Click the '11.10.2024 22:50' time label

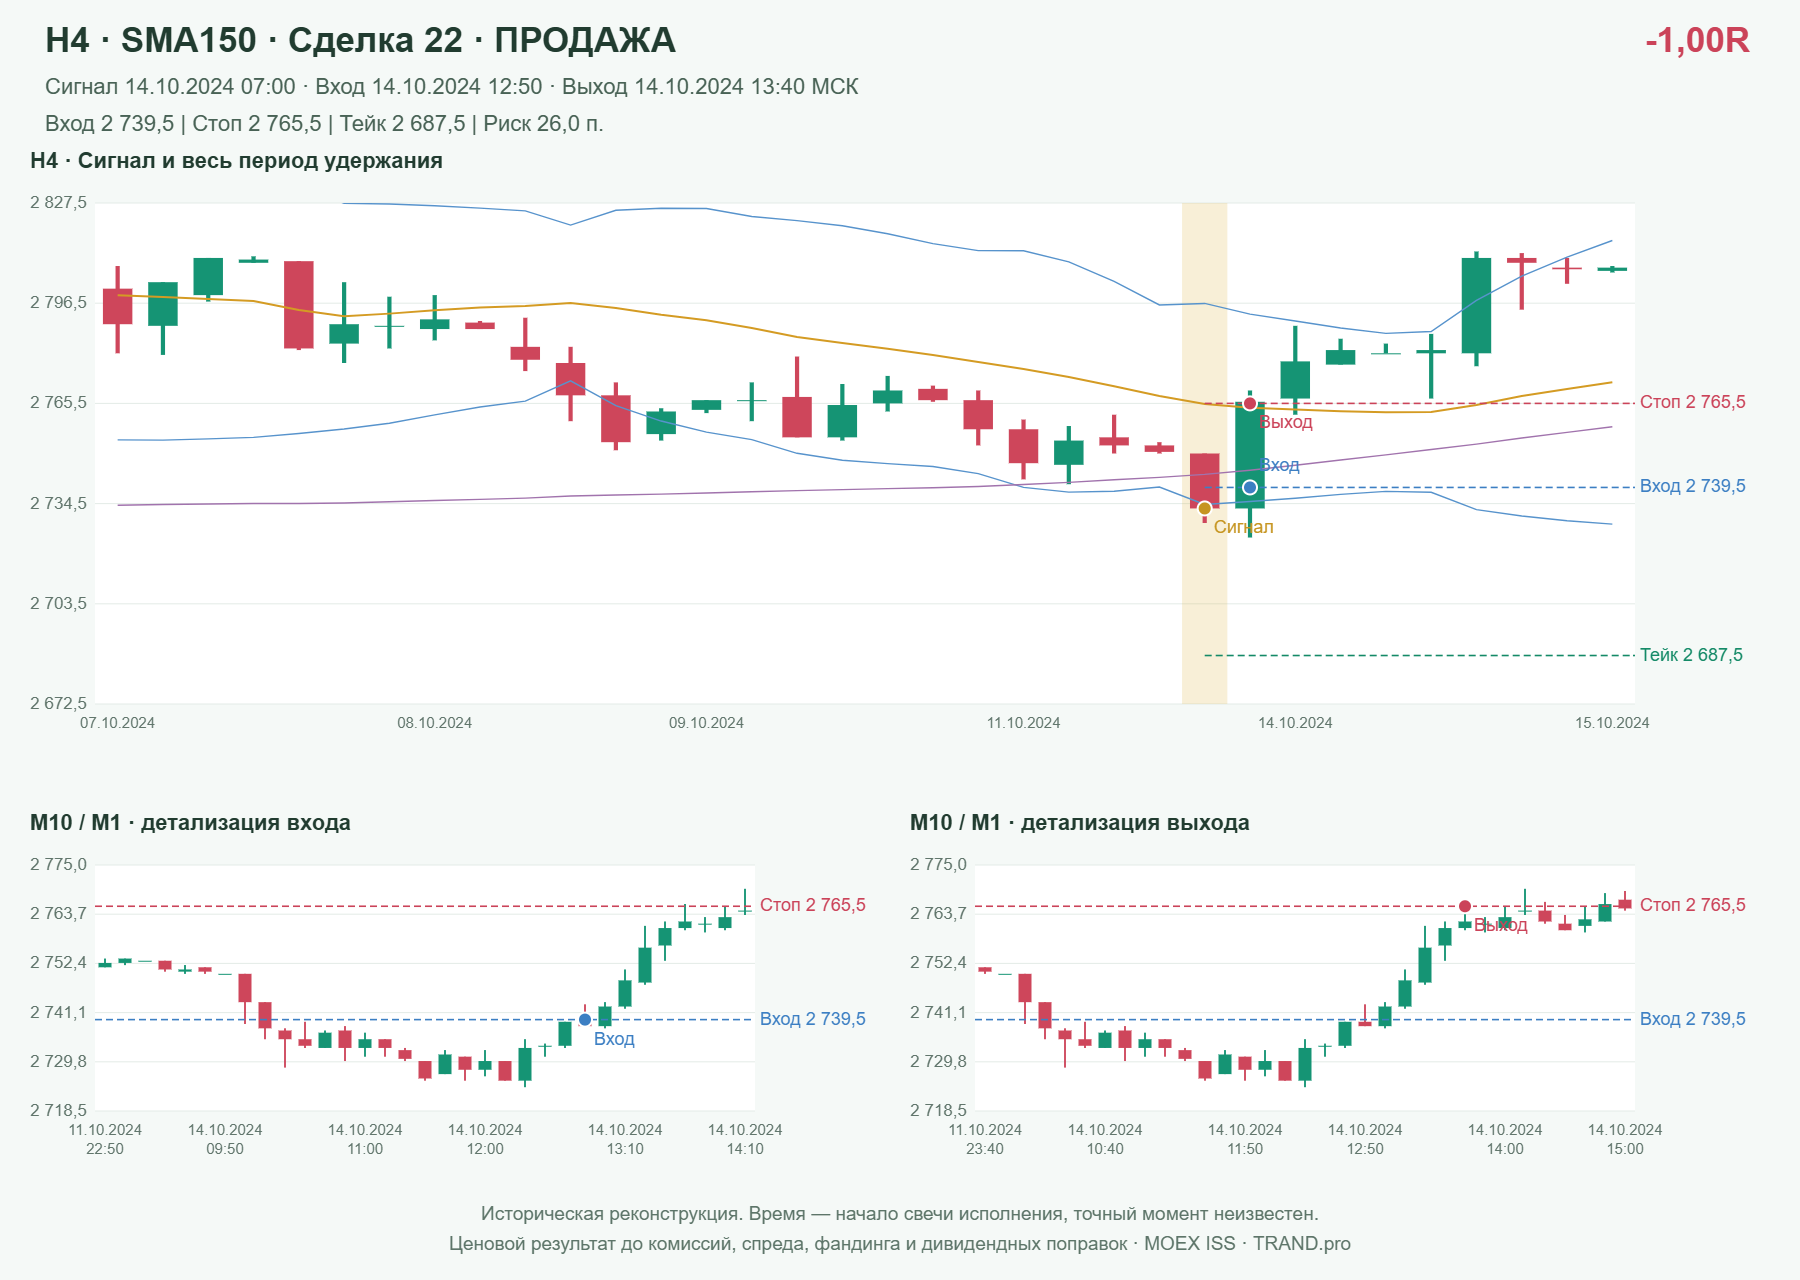[105, 1139]
